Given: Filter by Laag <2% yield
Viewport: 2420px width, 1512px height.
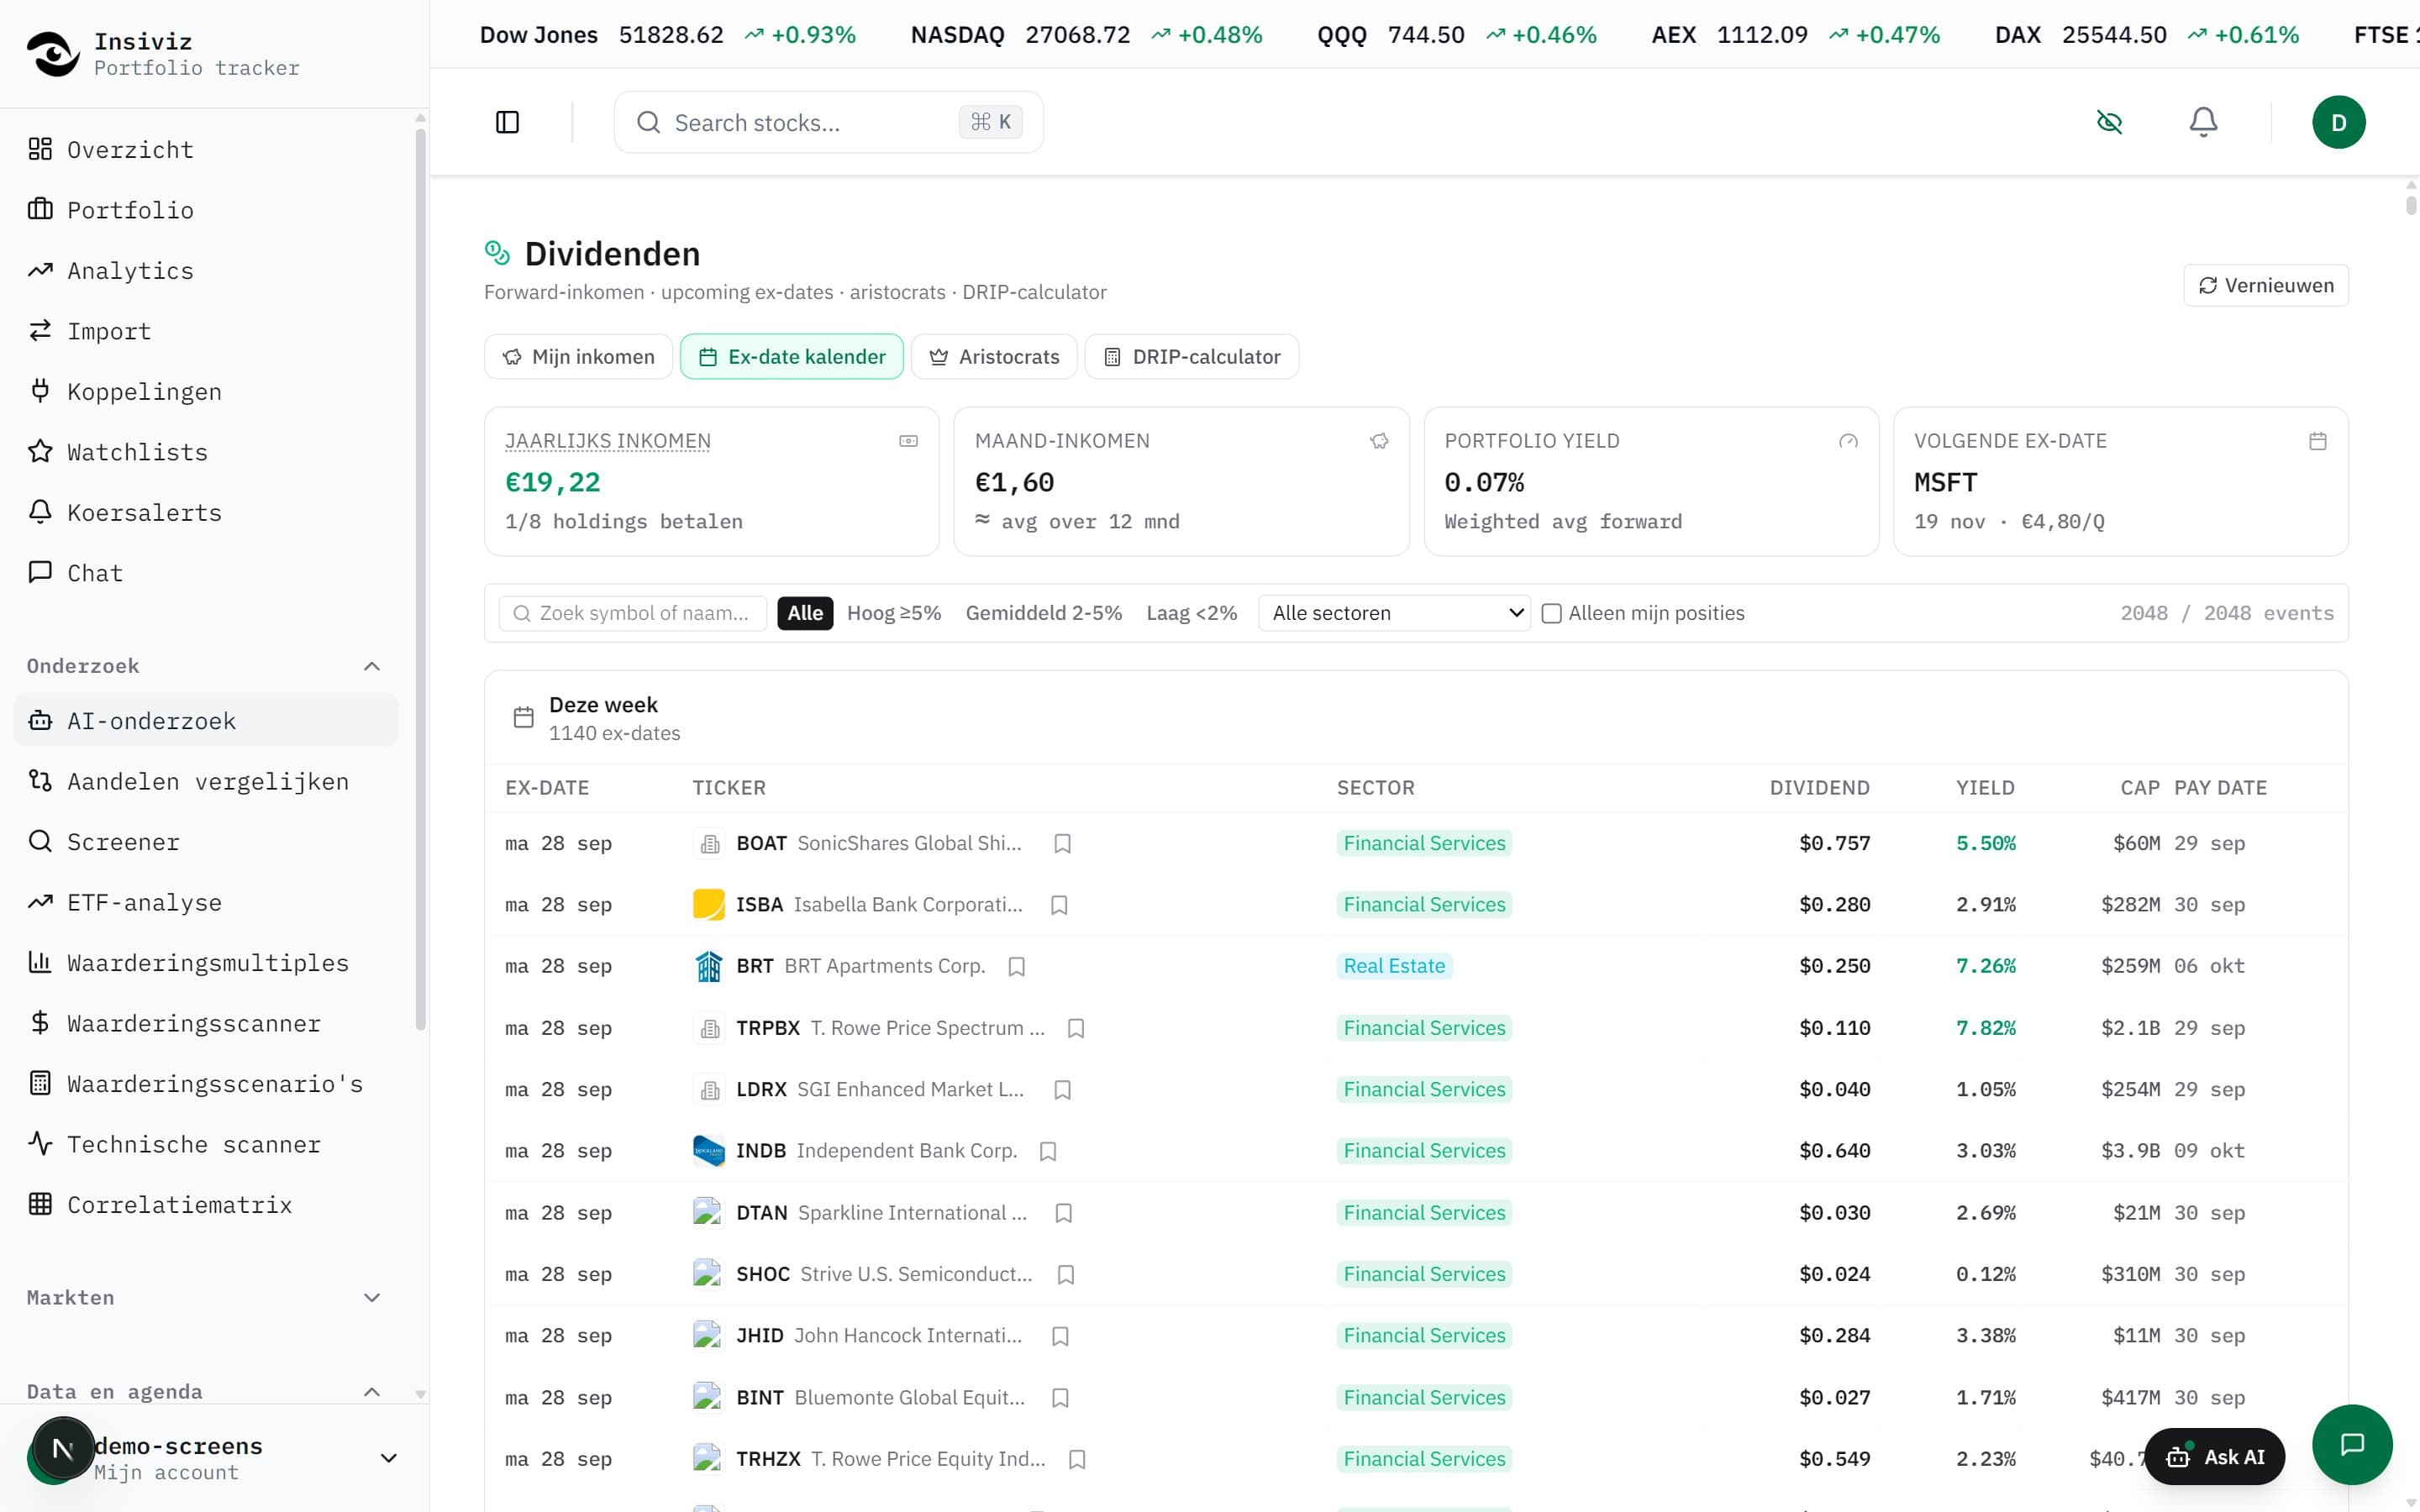Looking at the screenshot, I should 1191,613.
